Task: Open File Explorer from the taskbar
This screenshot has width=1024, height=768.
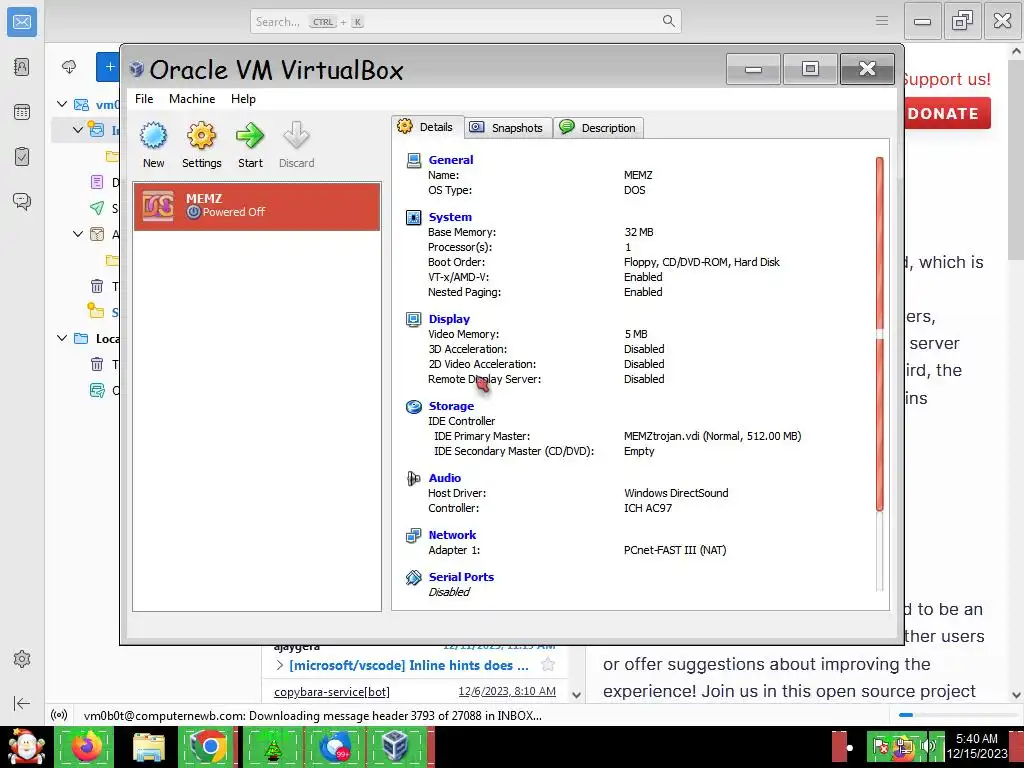Action: pyautogui.click(x=148, y=746)
